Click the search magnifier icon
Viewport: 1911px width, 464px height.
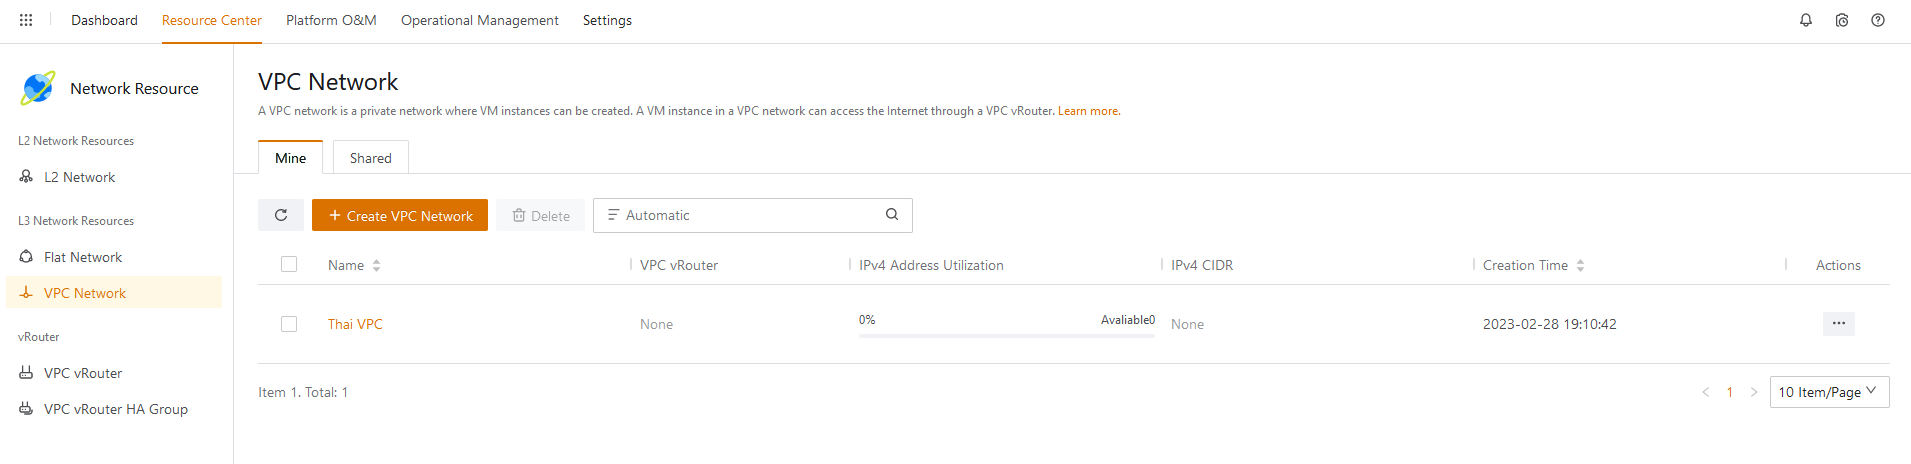point(891,215)
